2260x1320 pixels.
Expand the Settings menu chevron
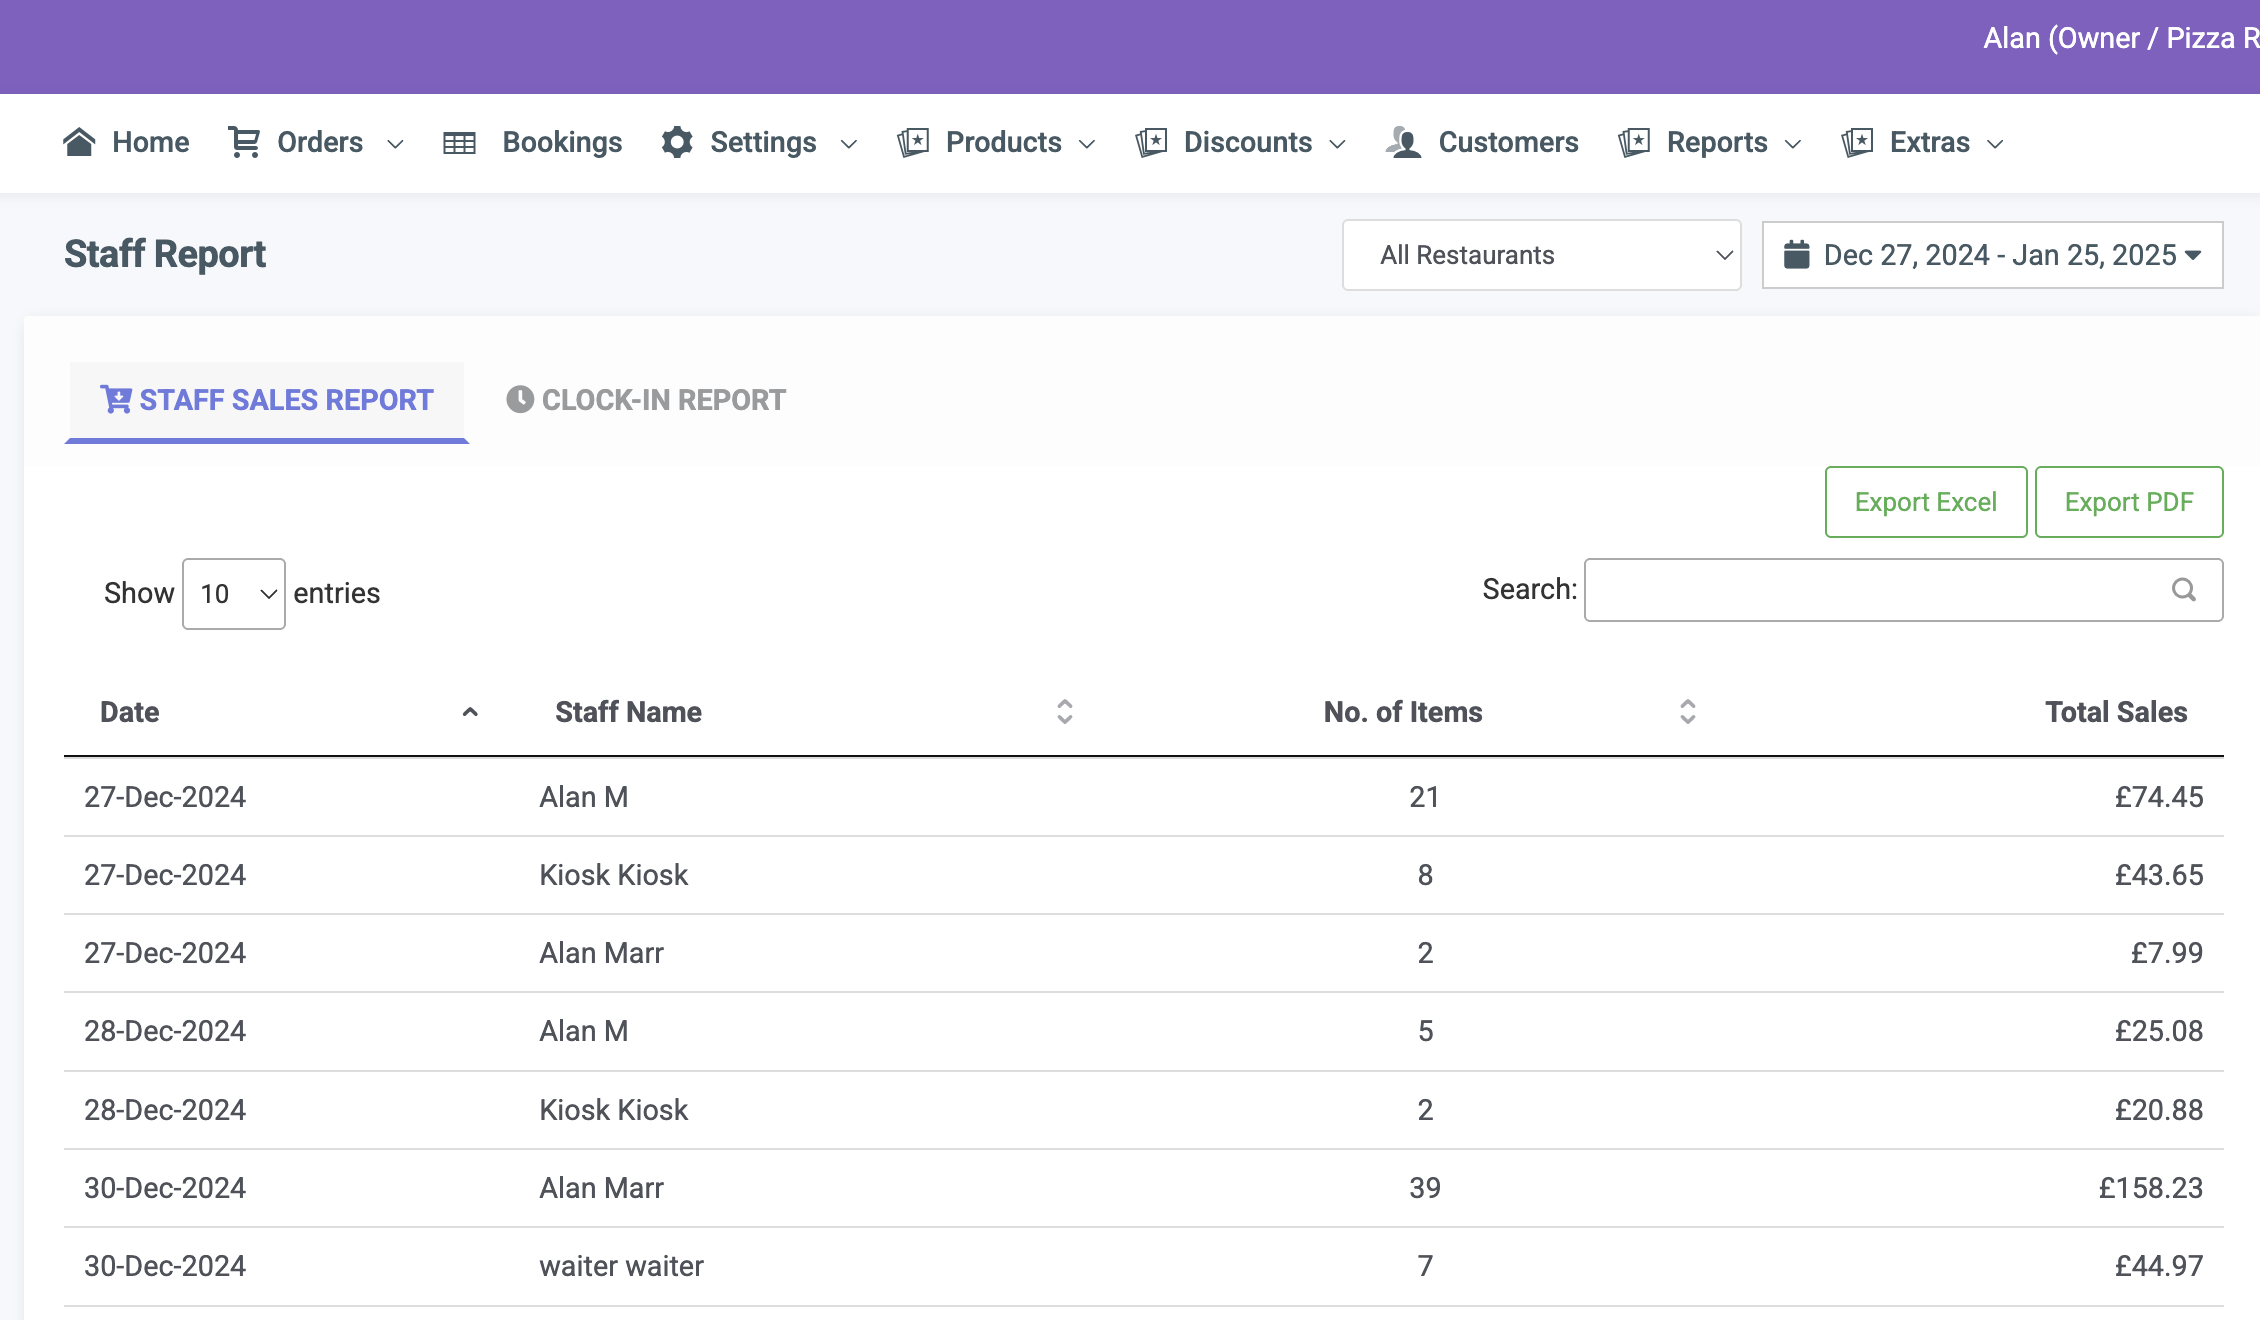point(849,144)
